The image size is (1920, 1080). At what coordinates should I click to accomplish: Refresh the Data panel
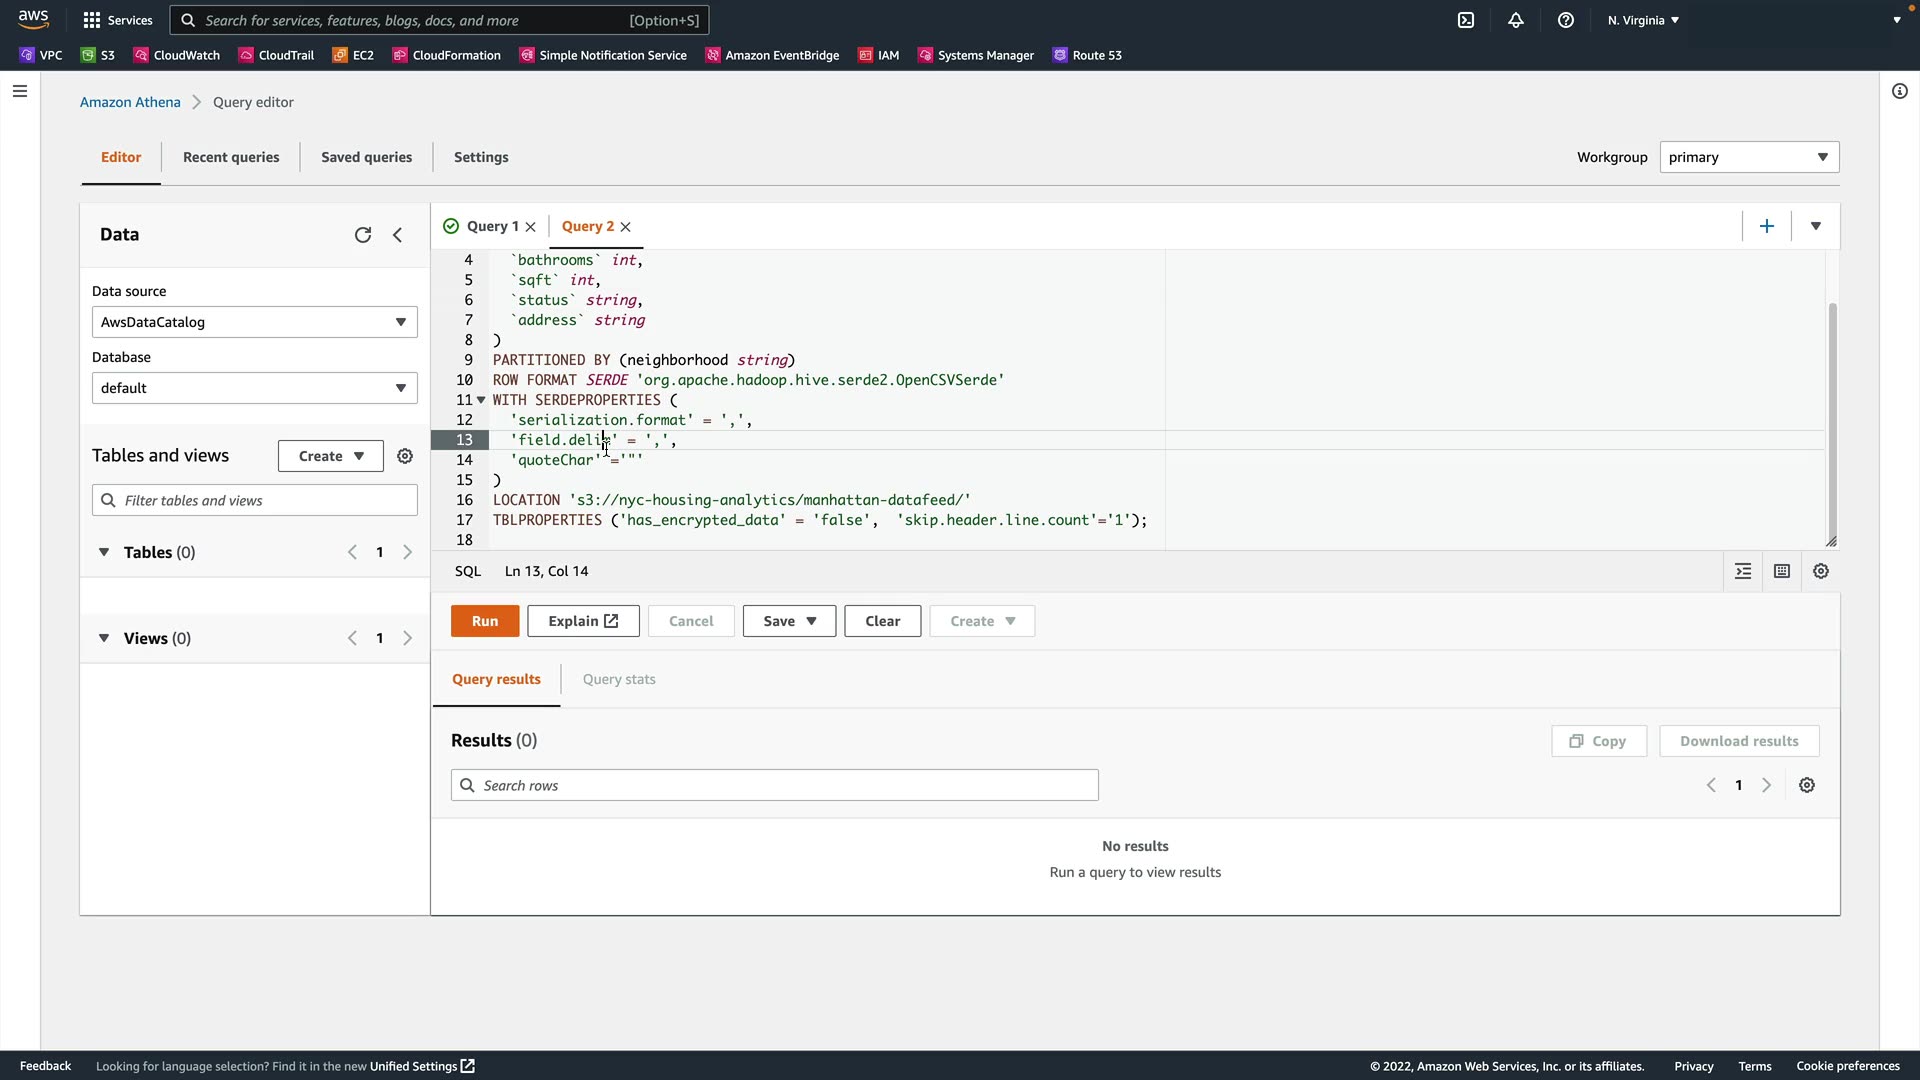(363, 235)
